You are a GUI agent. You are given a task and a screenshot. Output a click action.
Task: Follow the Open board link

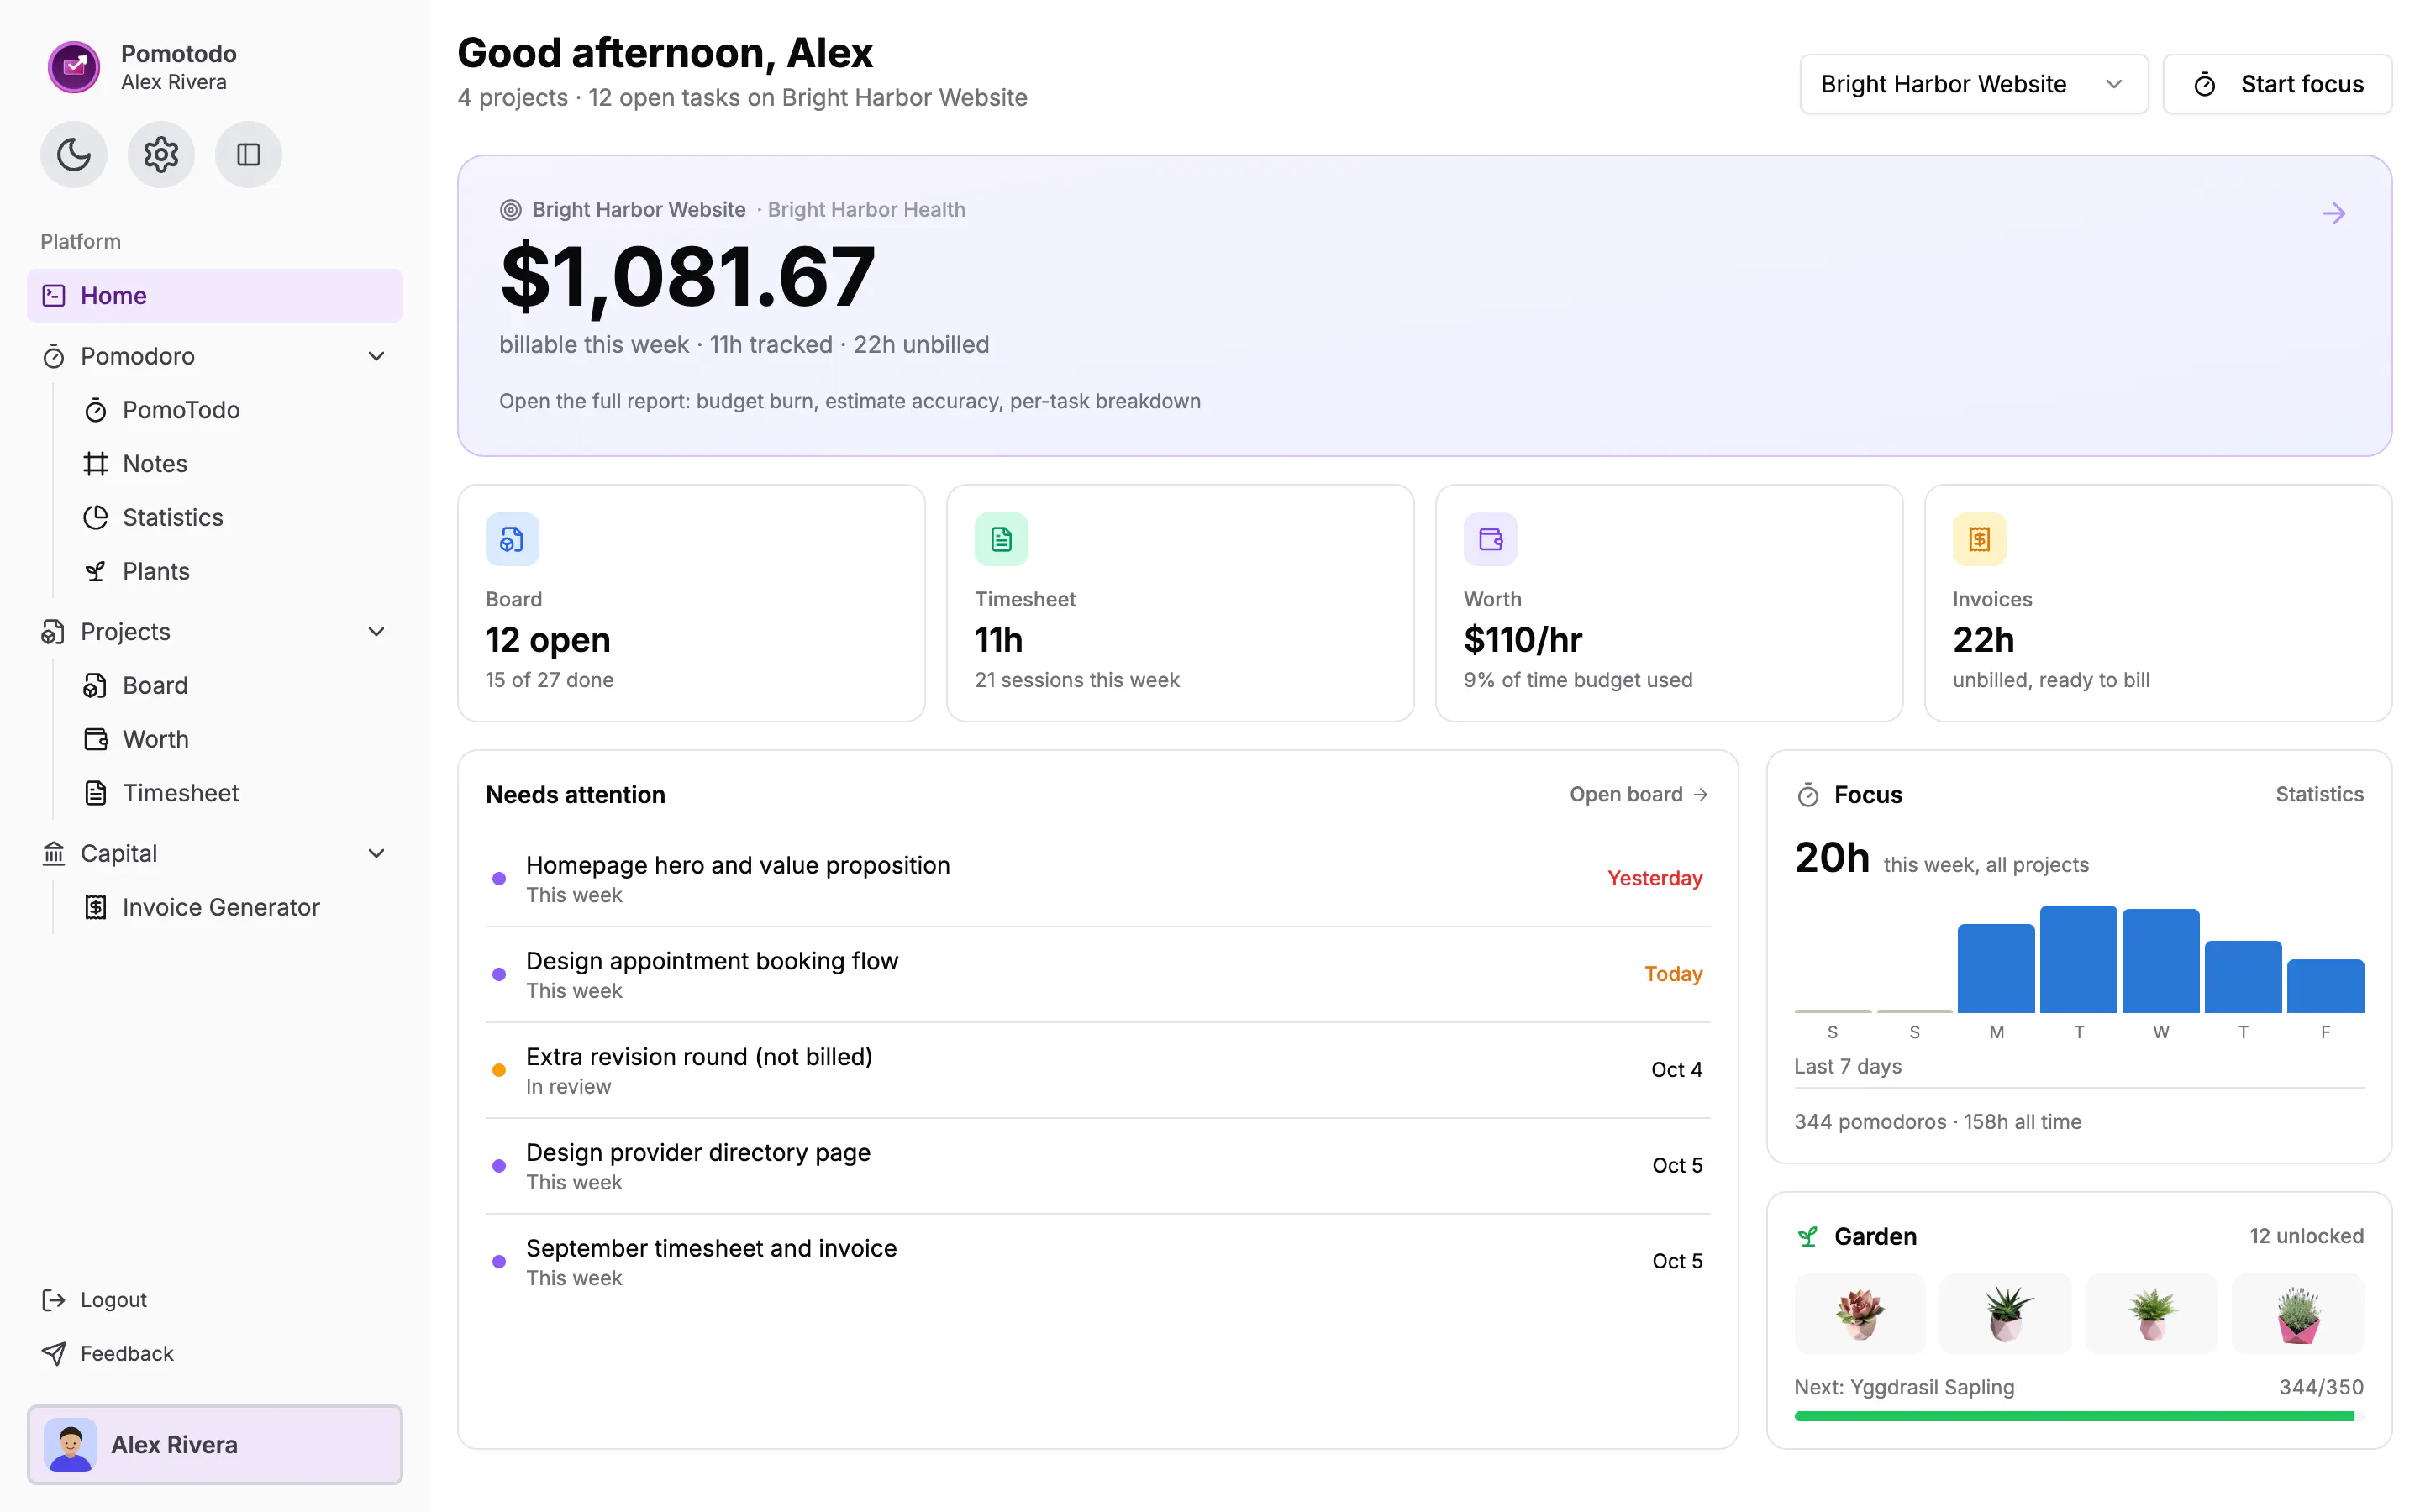[1639, 794]
